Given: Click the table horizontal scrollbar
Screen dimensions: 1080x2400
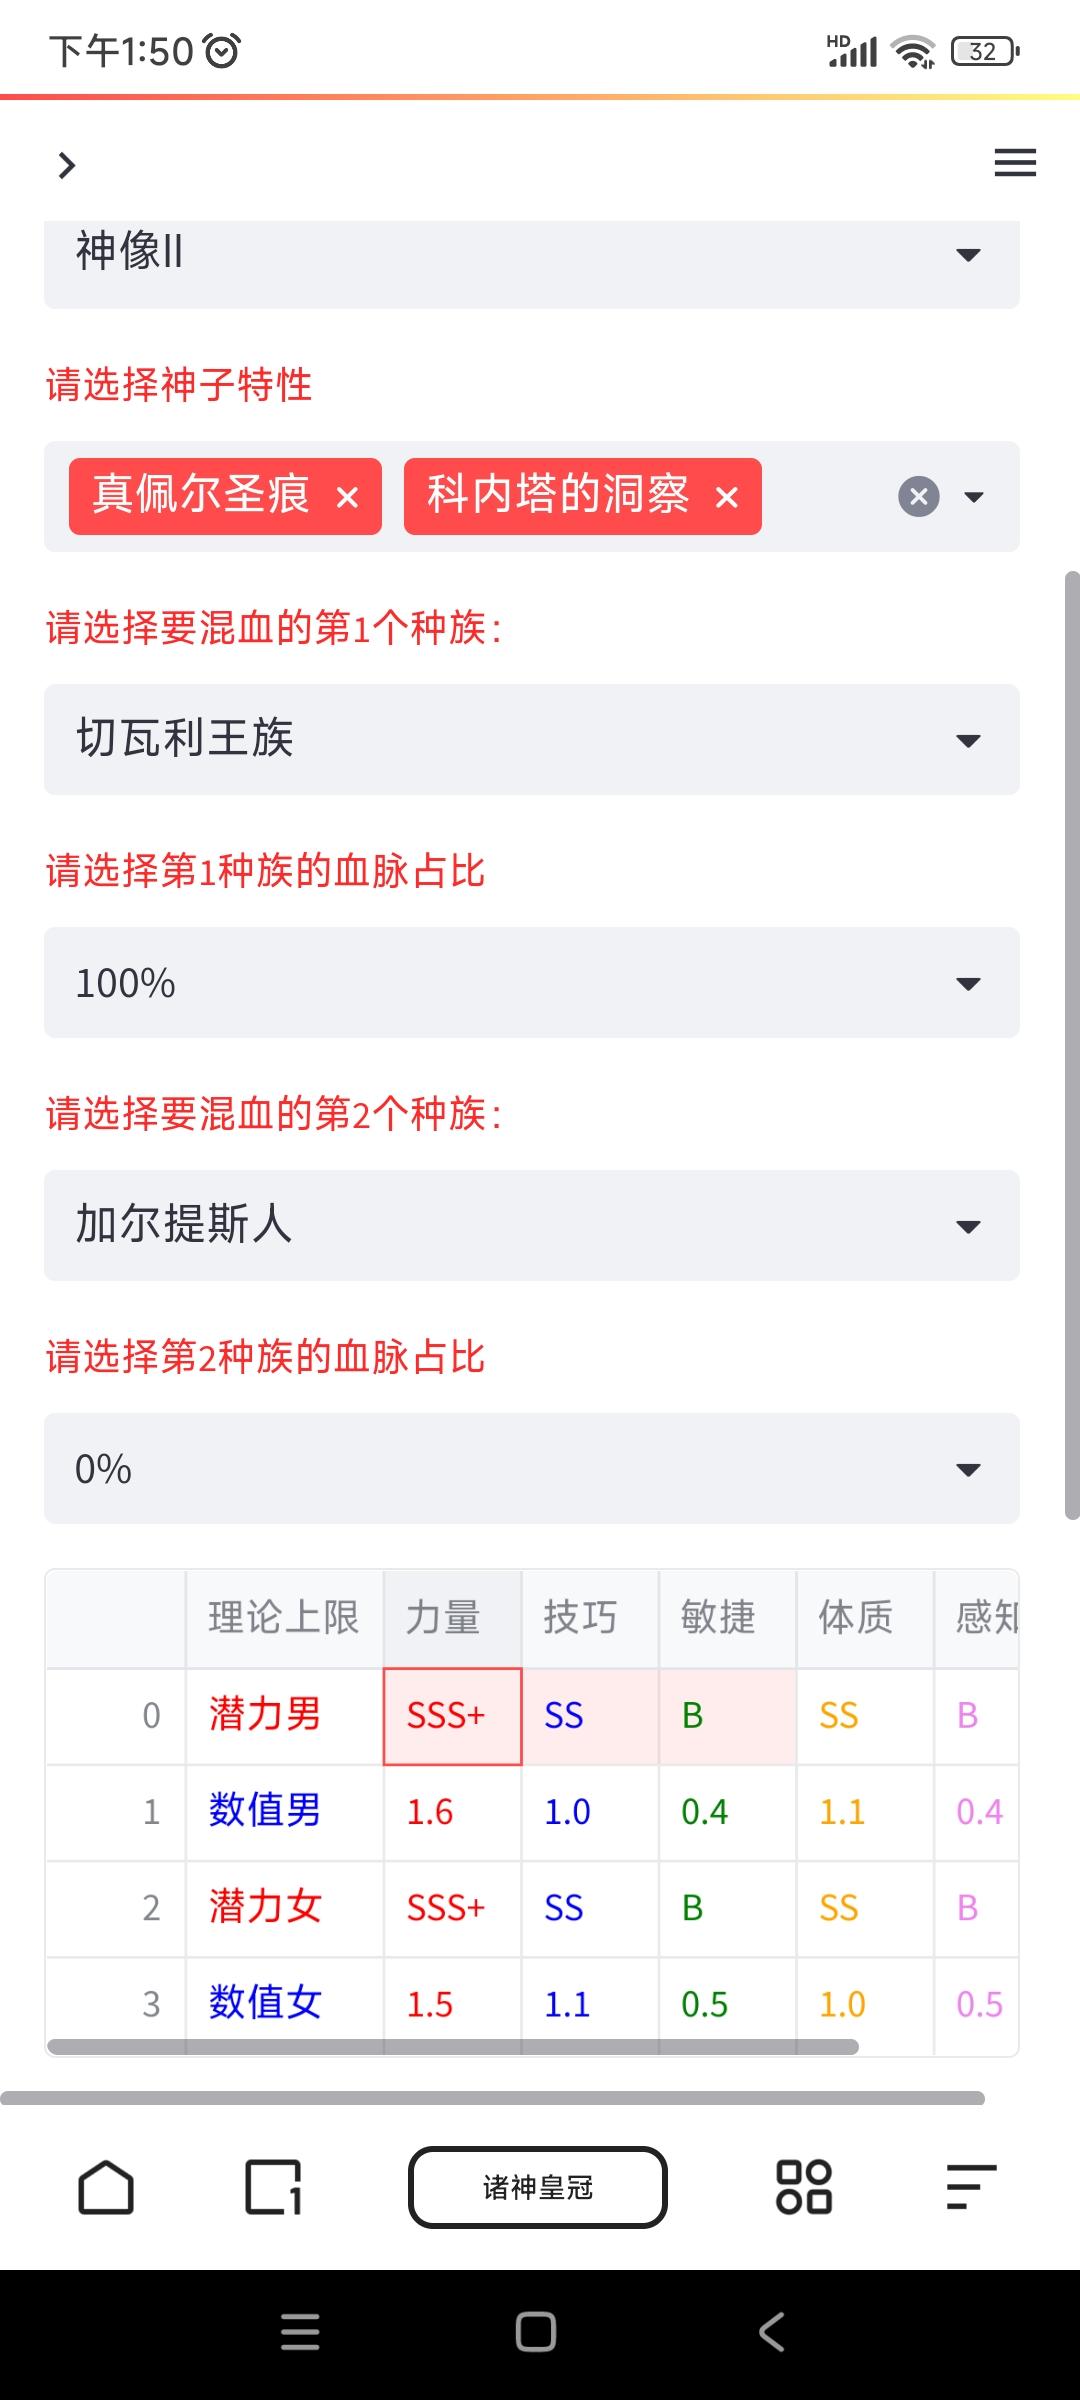Looking at the screenshot, I should pyautogui.click(x=453, y=2047).
